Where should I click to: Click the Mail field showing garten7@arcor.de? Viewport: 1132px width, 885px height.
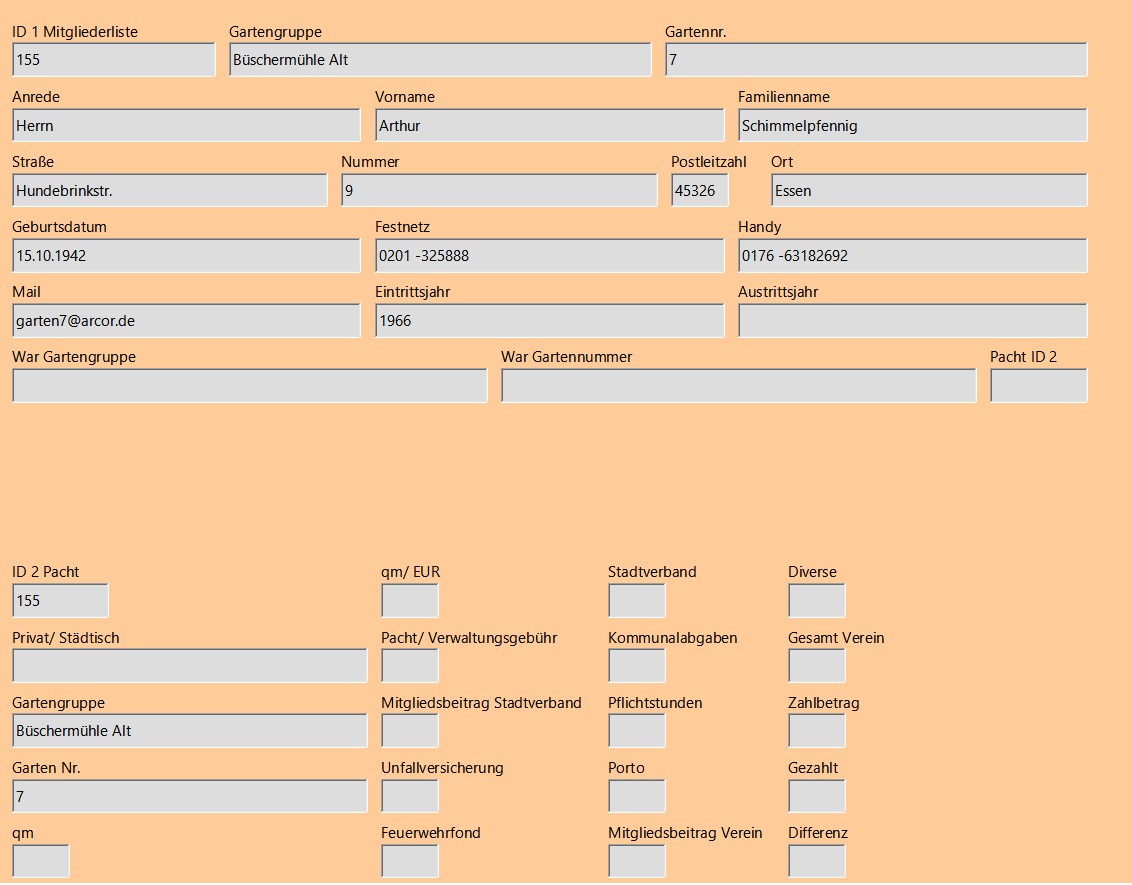(185, 320)
